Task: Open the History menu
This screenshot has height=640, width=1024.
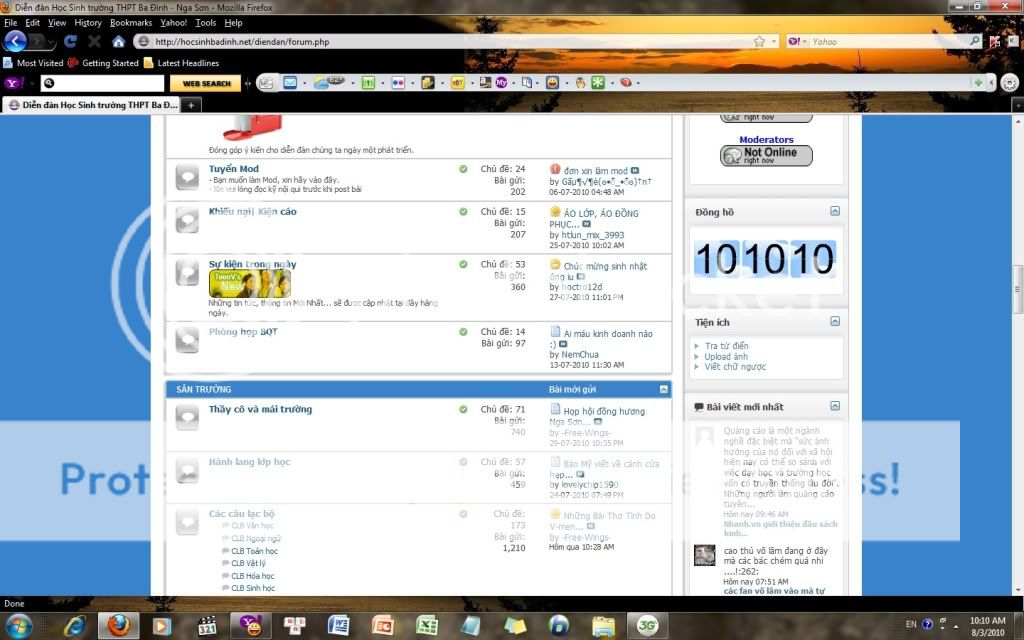Action: pos(88,22)
